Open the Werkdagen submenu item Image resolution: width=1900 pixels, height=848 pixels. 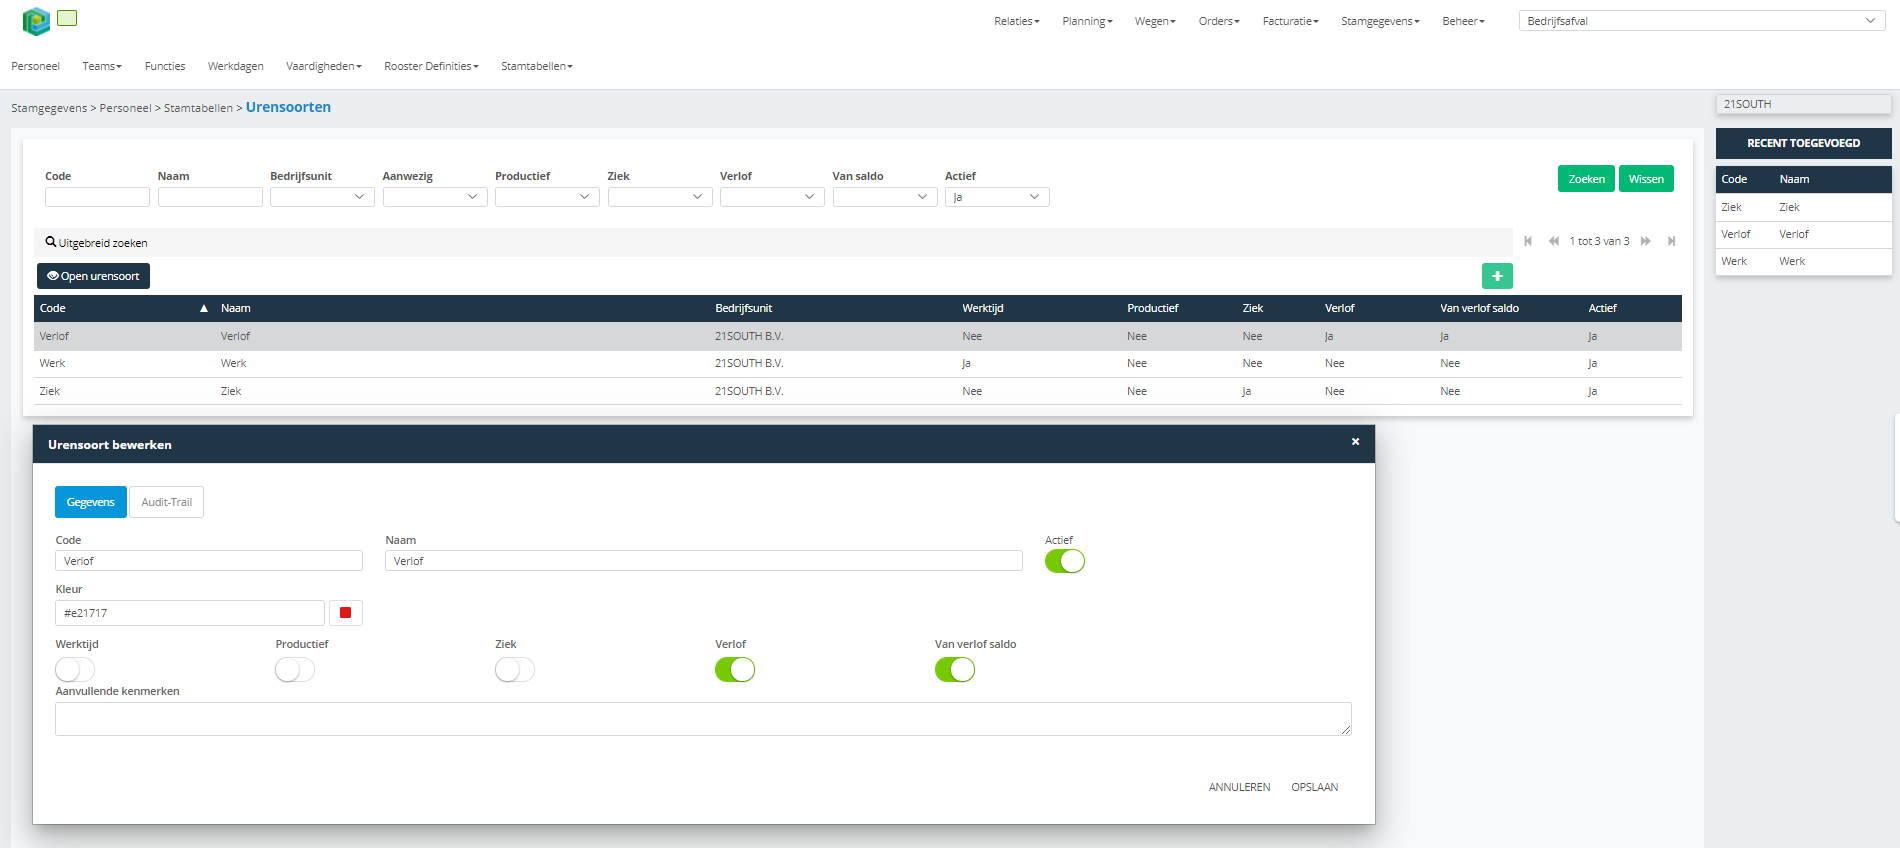pyautogui.click(x=236, y=66)
